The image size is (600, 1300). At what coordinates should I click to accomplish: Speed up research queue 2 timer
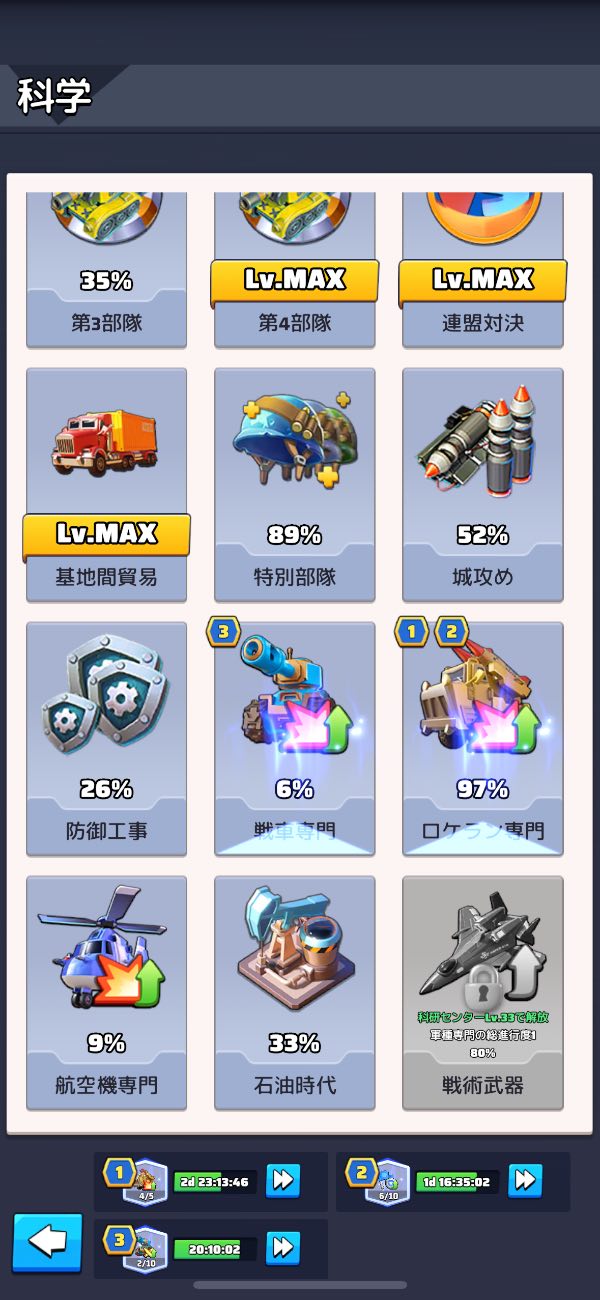[525, 1181]
